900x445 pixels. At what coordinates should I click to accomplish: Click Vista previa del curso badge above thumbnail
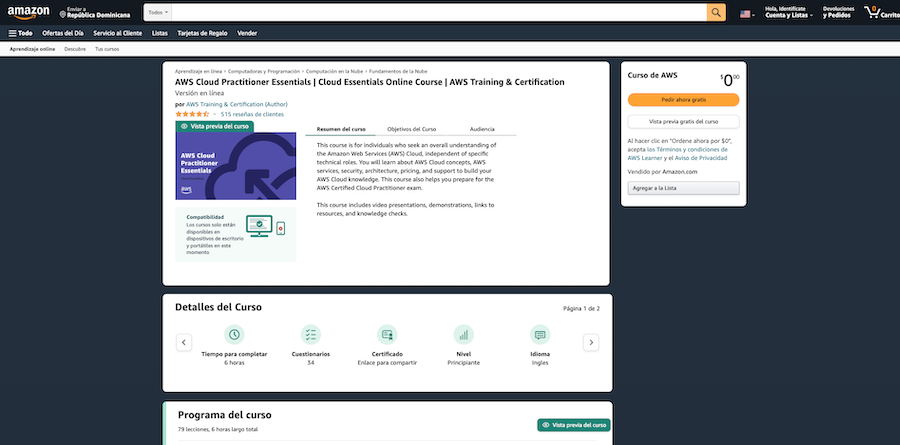click(214, 126)
